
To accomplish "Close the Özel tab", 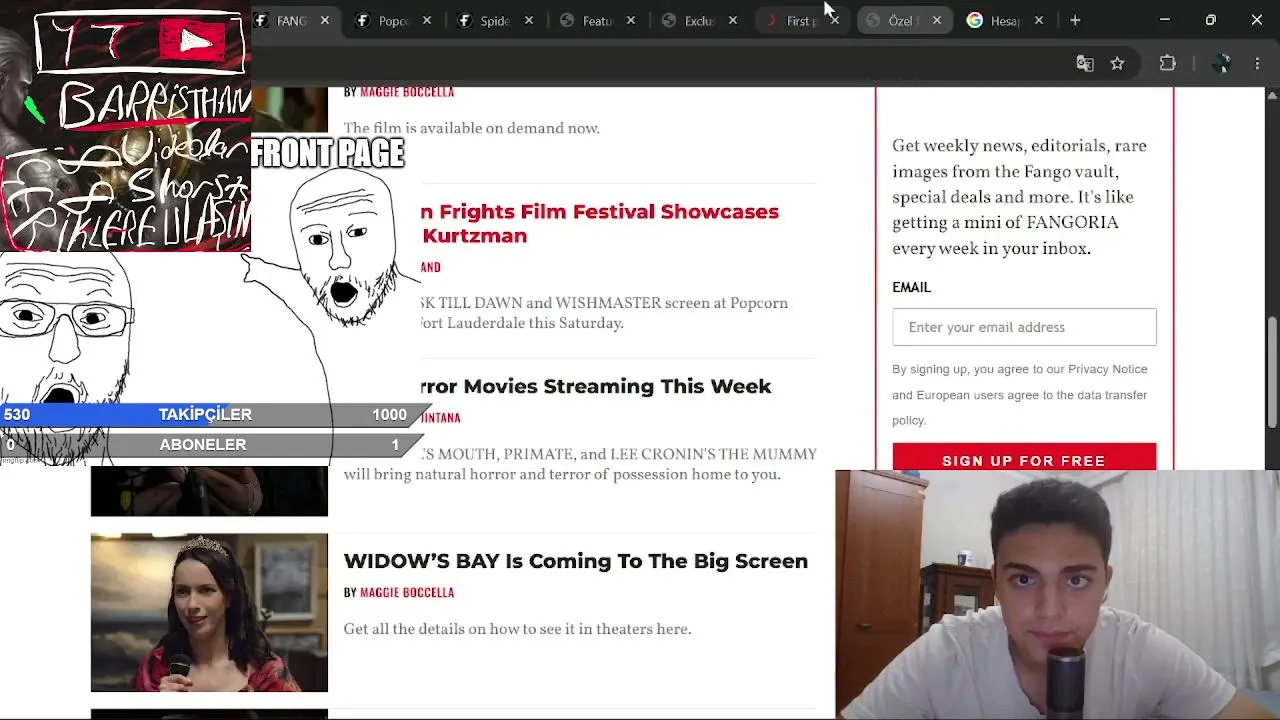I will [x=937, y=20].
